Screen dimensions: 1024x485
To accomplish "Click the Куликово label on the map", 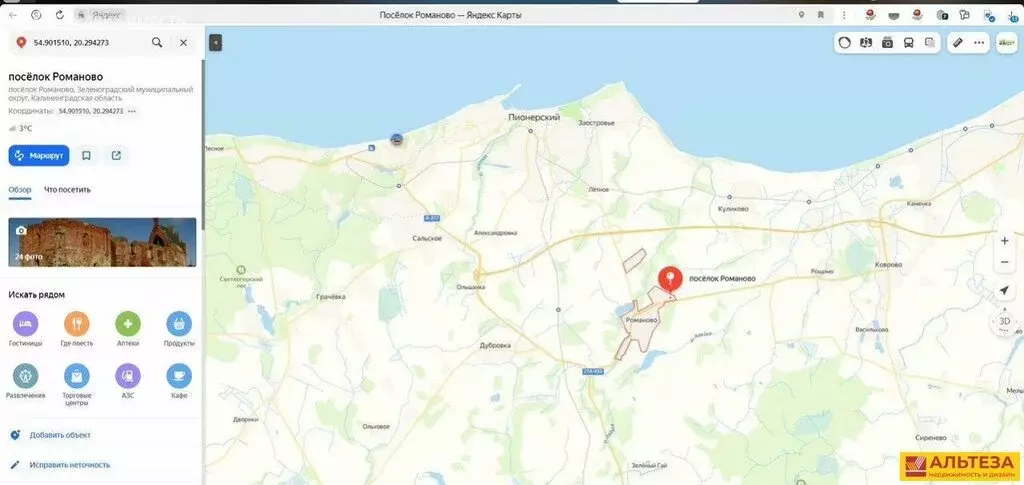I will pyautogui.click(x=733, y=209).
